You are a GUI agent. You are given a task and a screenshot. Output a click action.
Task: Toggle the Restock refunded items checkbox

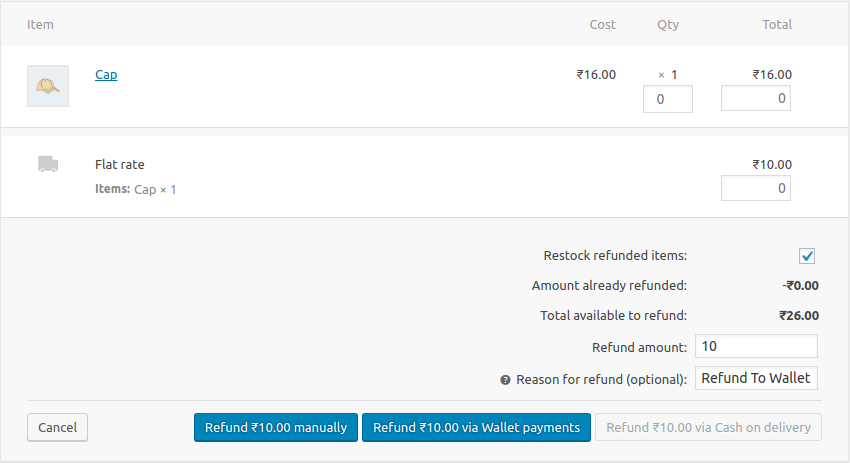(x=807, y=256)
